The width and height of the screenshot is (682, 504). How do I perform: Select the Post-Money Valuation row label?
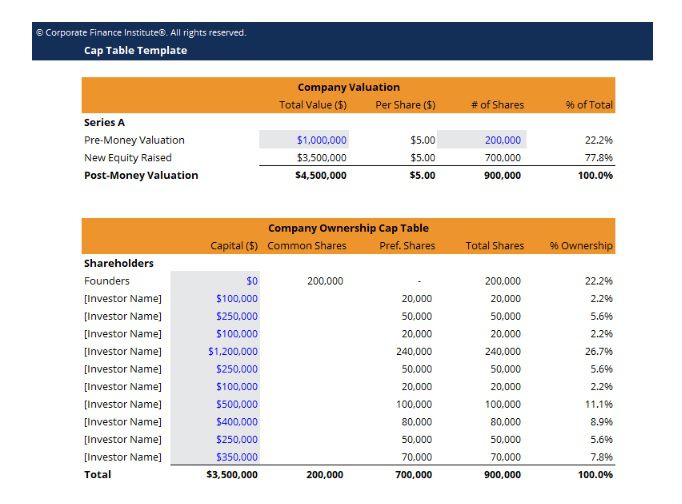tap(141, 175)
